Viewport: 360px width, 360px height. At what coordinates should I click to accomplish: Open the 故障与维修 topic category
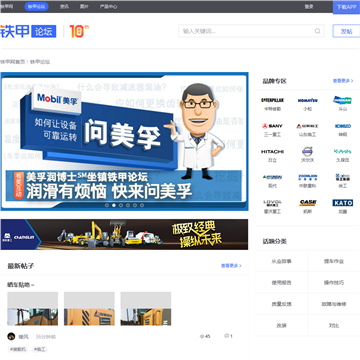click(x=334, y=304)
